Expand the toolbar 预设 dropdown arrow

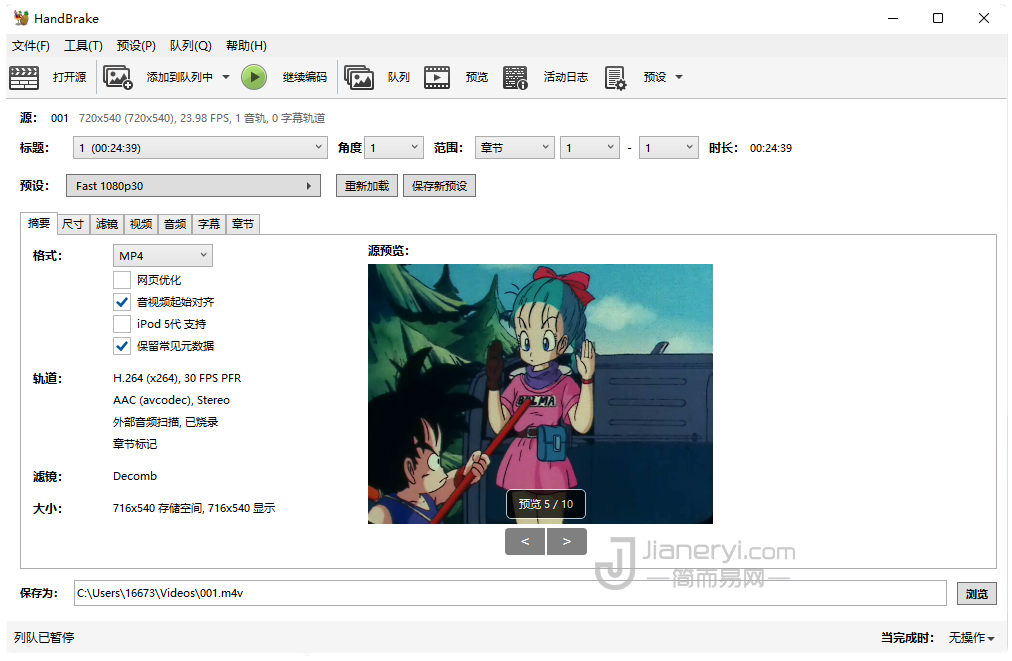(x=679, y=77)
